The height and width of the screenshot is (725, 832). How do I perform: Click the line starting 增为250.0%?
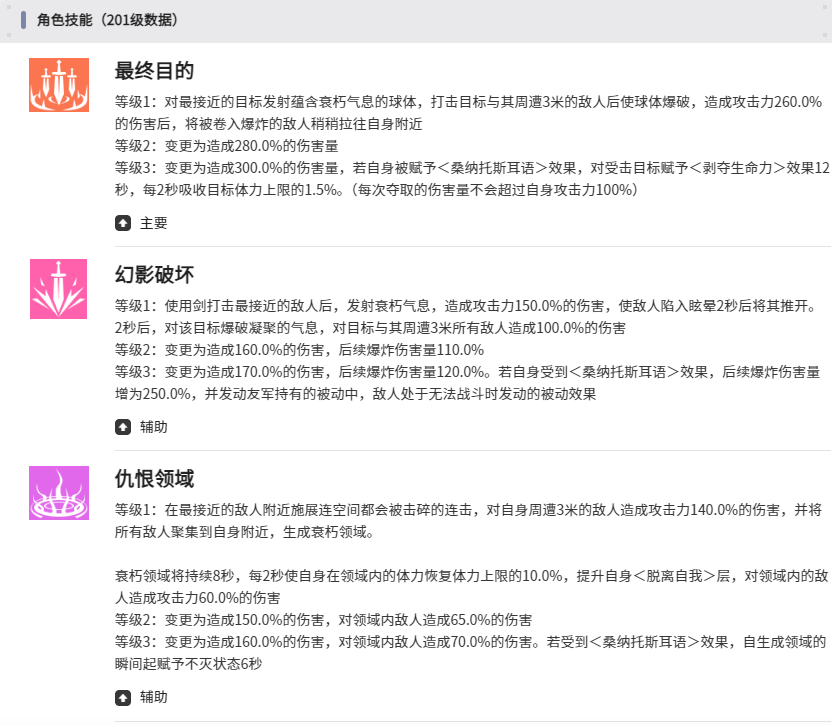pos(356,394)
